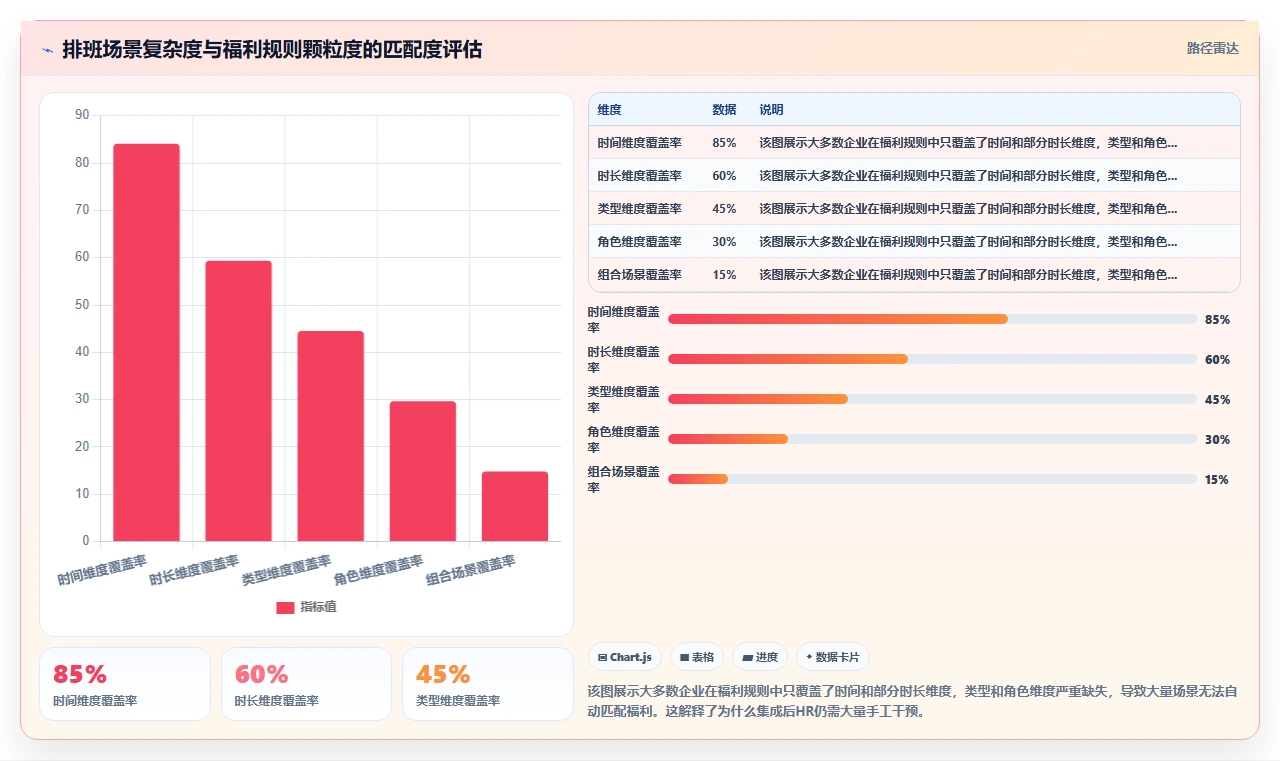This screenshot has height=761, width=1280.
Task: Select table row cell 组合场景覆盖率
Action: coord(639,274)
